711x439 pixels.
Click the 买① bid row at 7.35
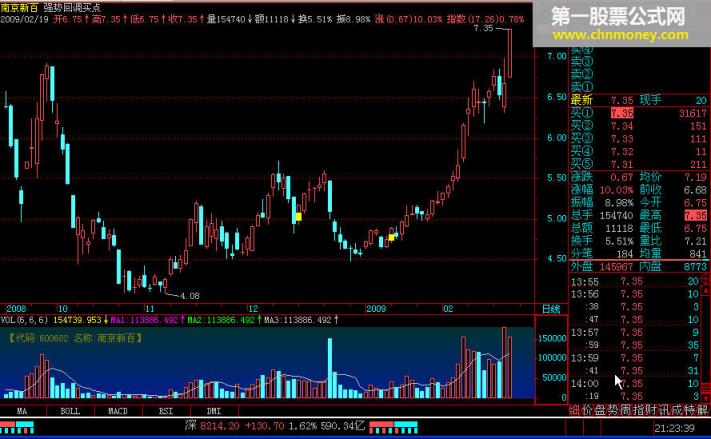pos(638,113)
